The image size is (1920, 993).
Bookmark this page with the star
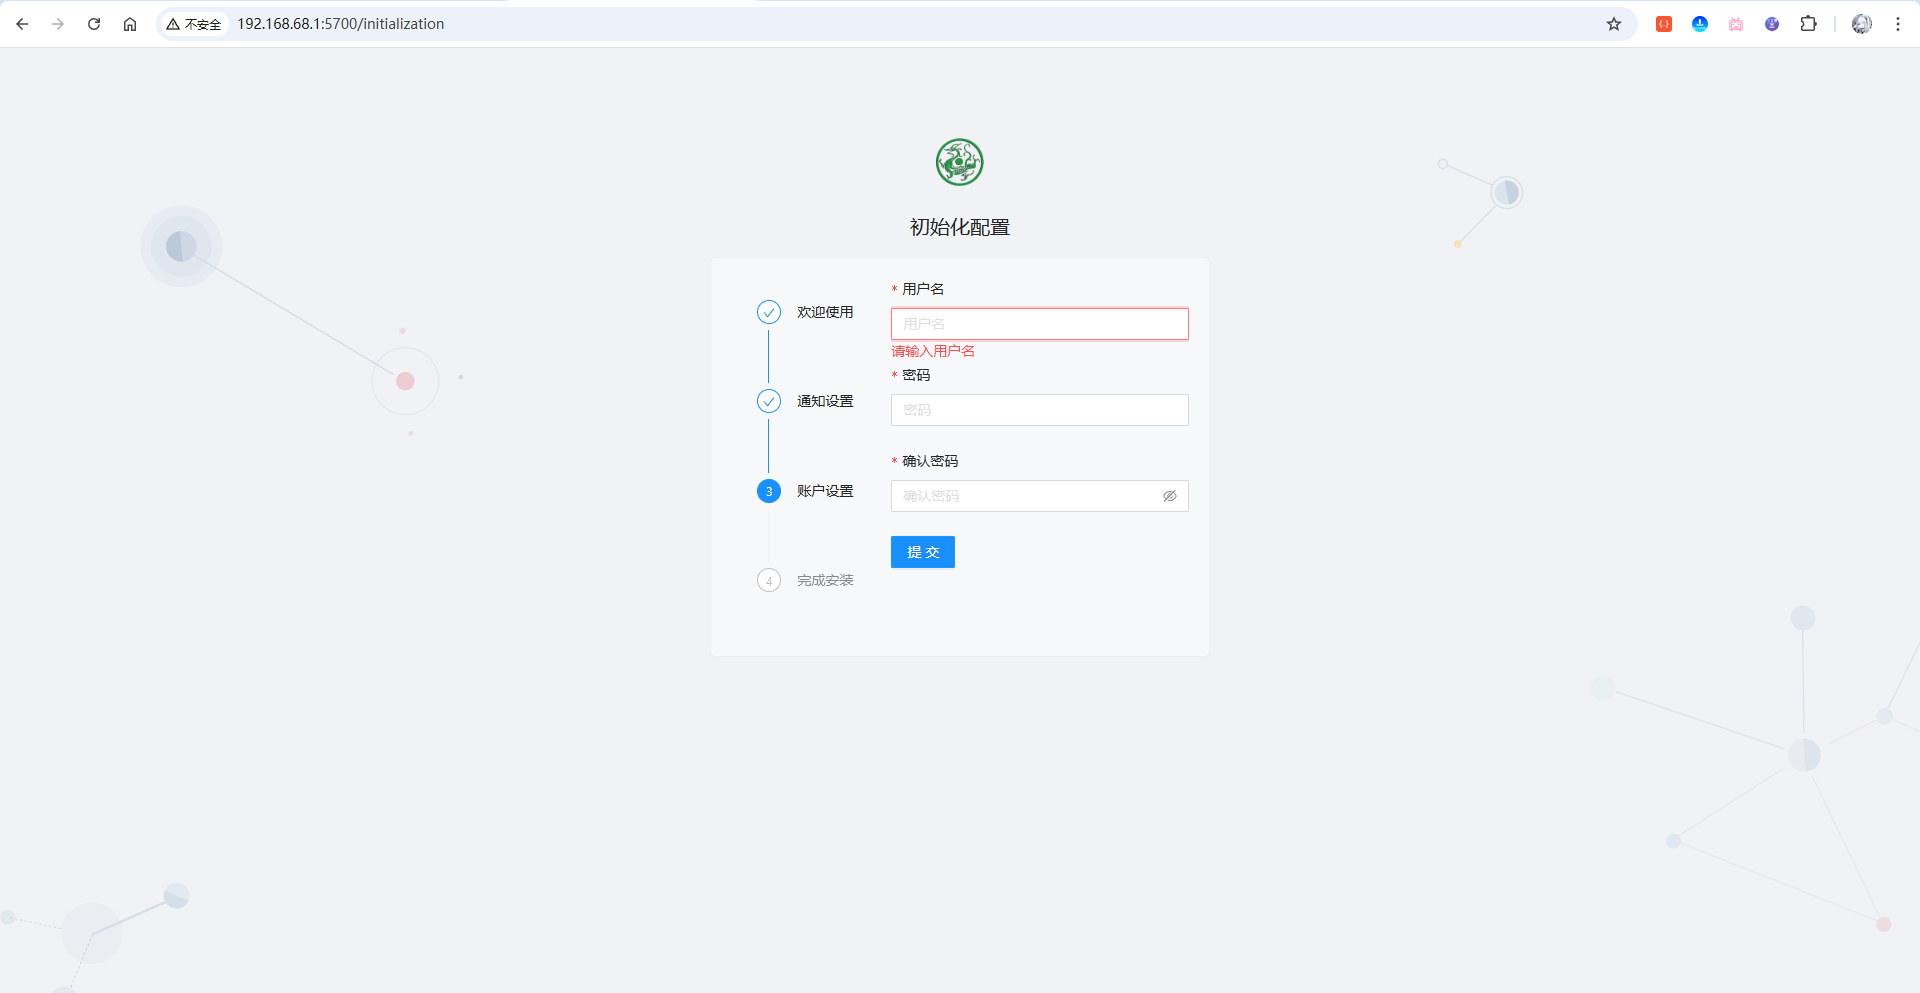point(1614,24)
